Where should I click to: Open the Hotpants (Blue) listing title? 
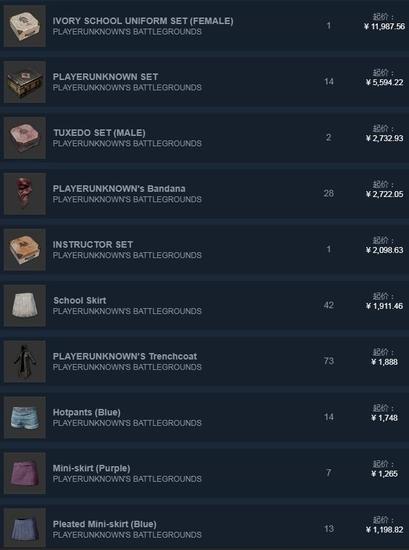point(87,412)
